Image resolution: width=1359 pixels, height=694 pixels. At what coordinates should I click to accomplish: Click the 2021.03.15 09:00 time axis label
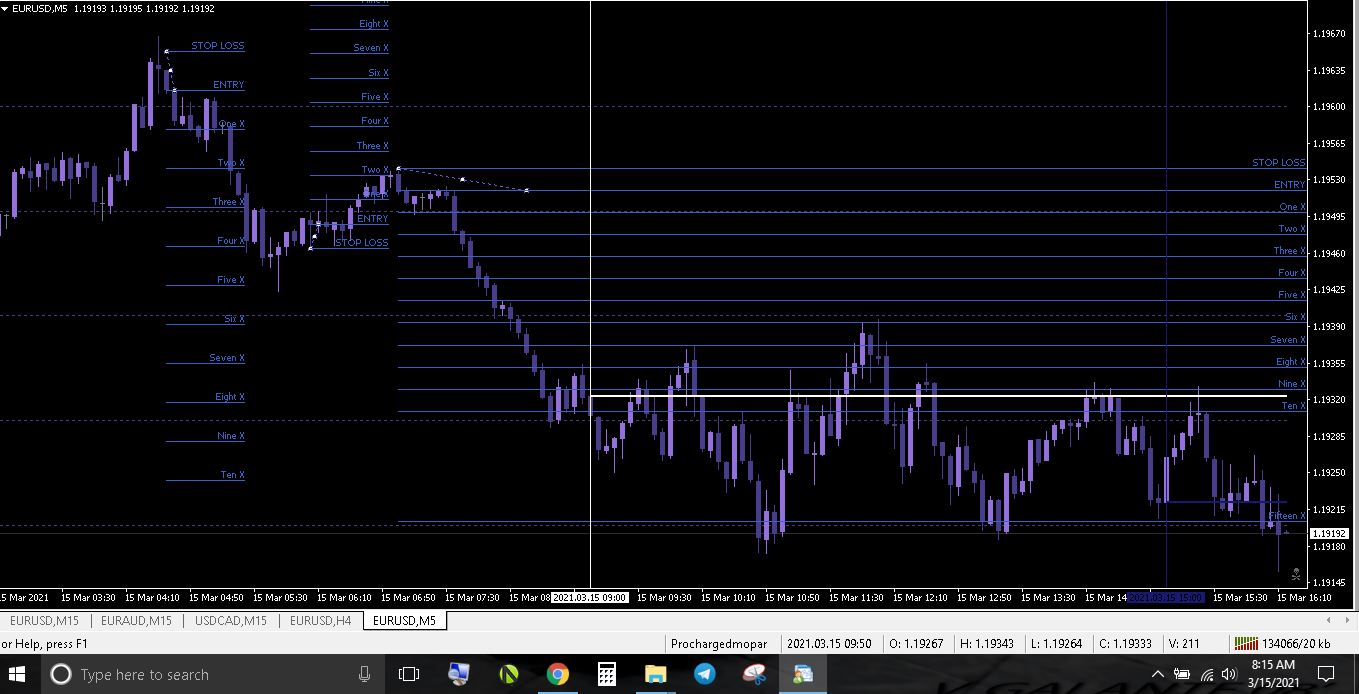point(590,597)
